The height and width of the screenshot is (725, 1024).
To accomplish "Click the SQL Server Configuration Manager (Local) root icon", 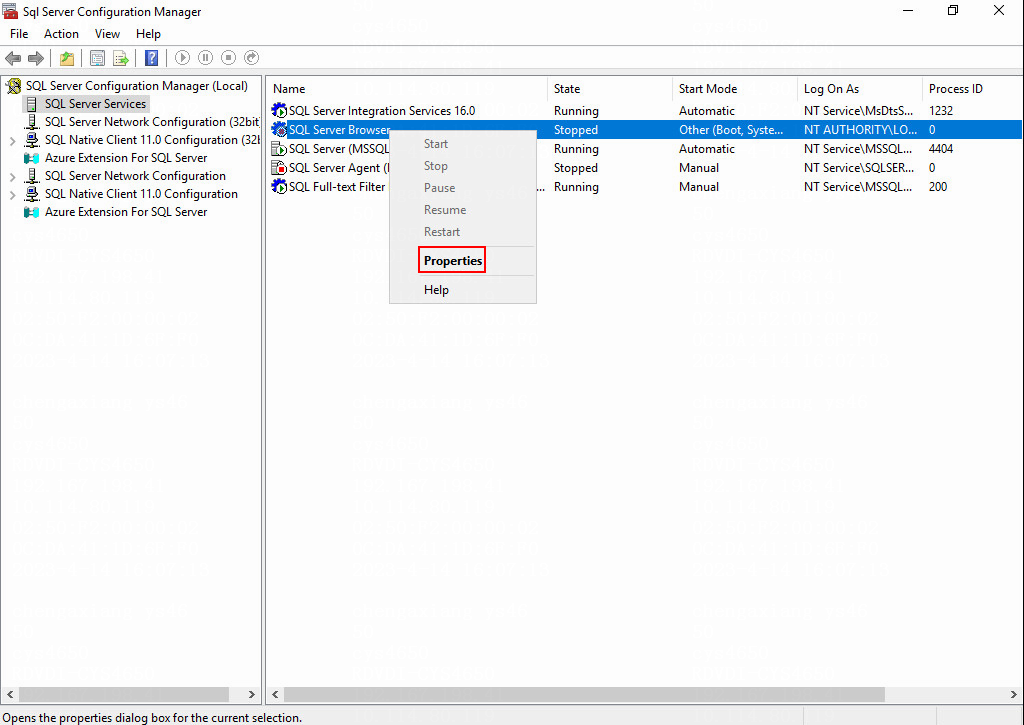I will click(14, 86).
